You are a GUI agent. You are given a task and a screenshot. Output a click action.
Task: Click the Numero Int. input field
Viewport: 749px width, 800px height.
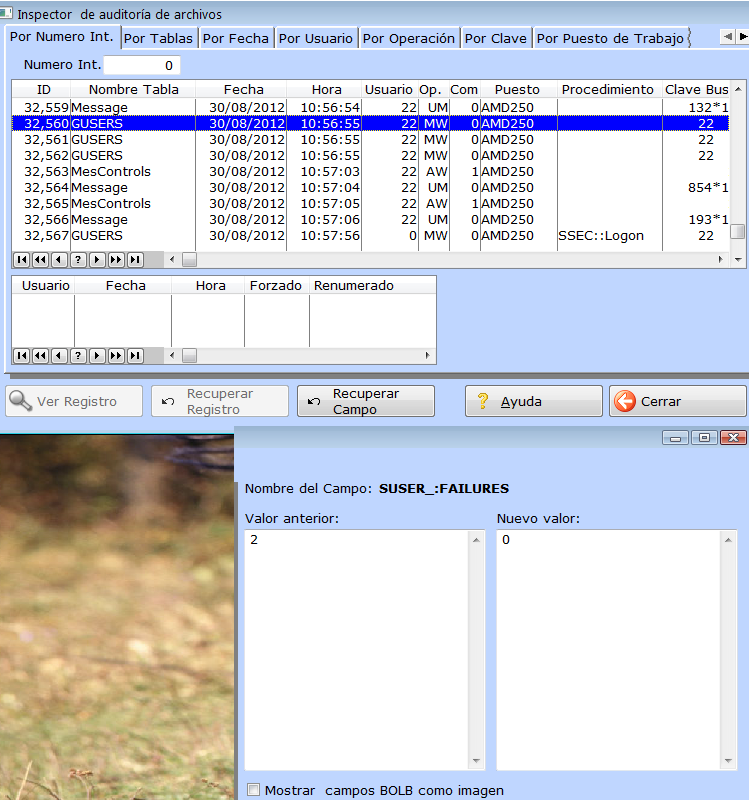tap(142, 65)
